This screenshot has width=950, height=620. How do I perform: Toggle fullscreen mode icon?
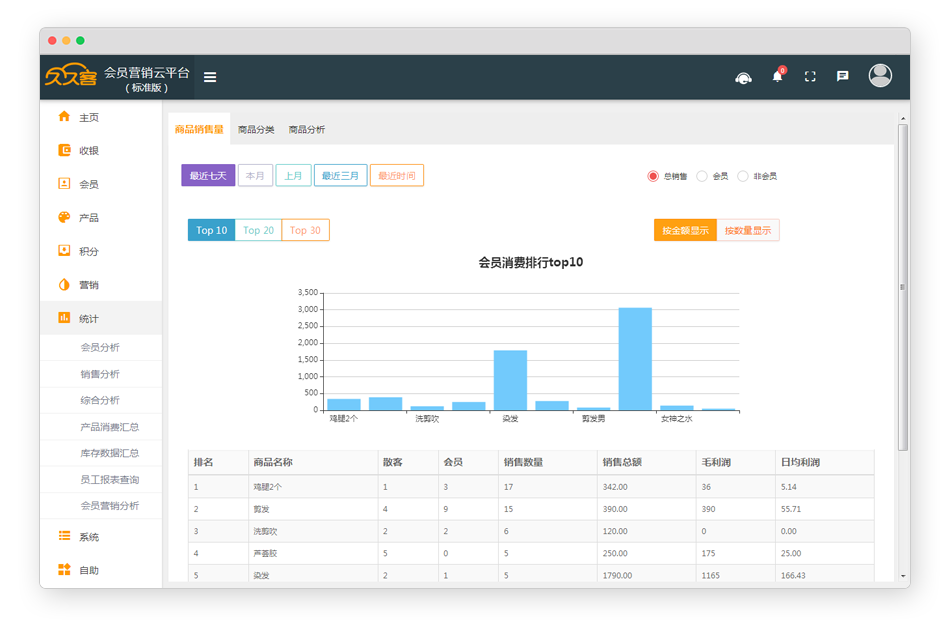pyautogui.click(x=810, y=77)
